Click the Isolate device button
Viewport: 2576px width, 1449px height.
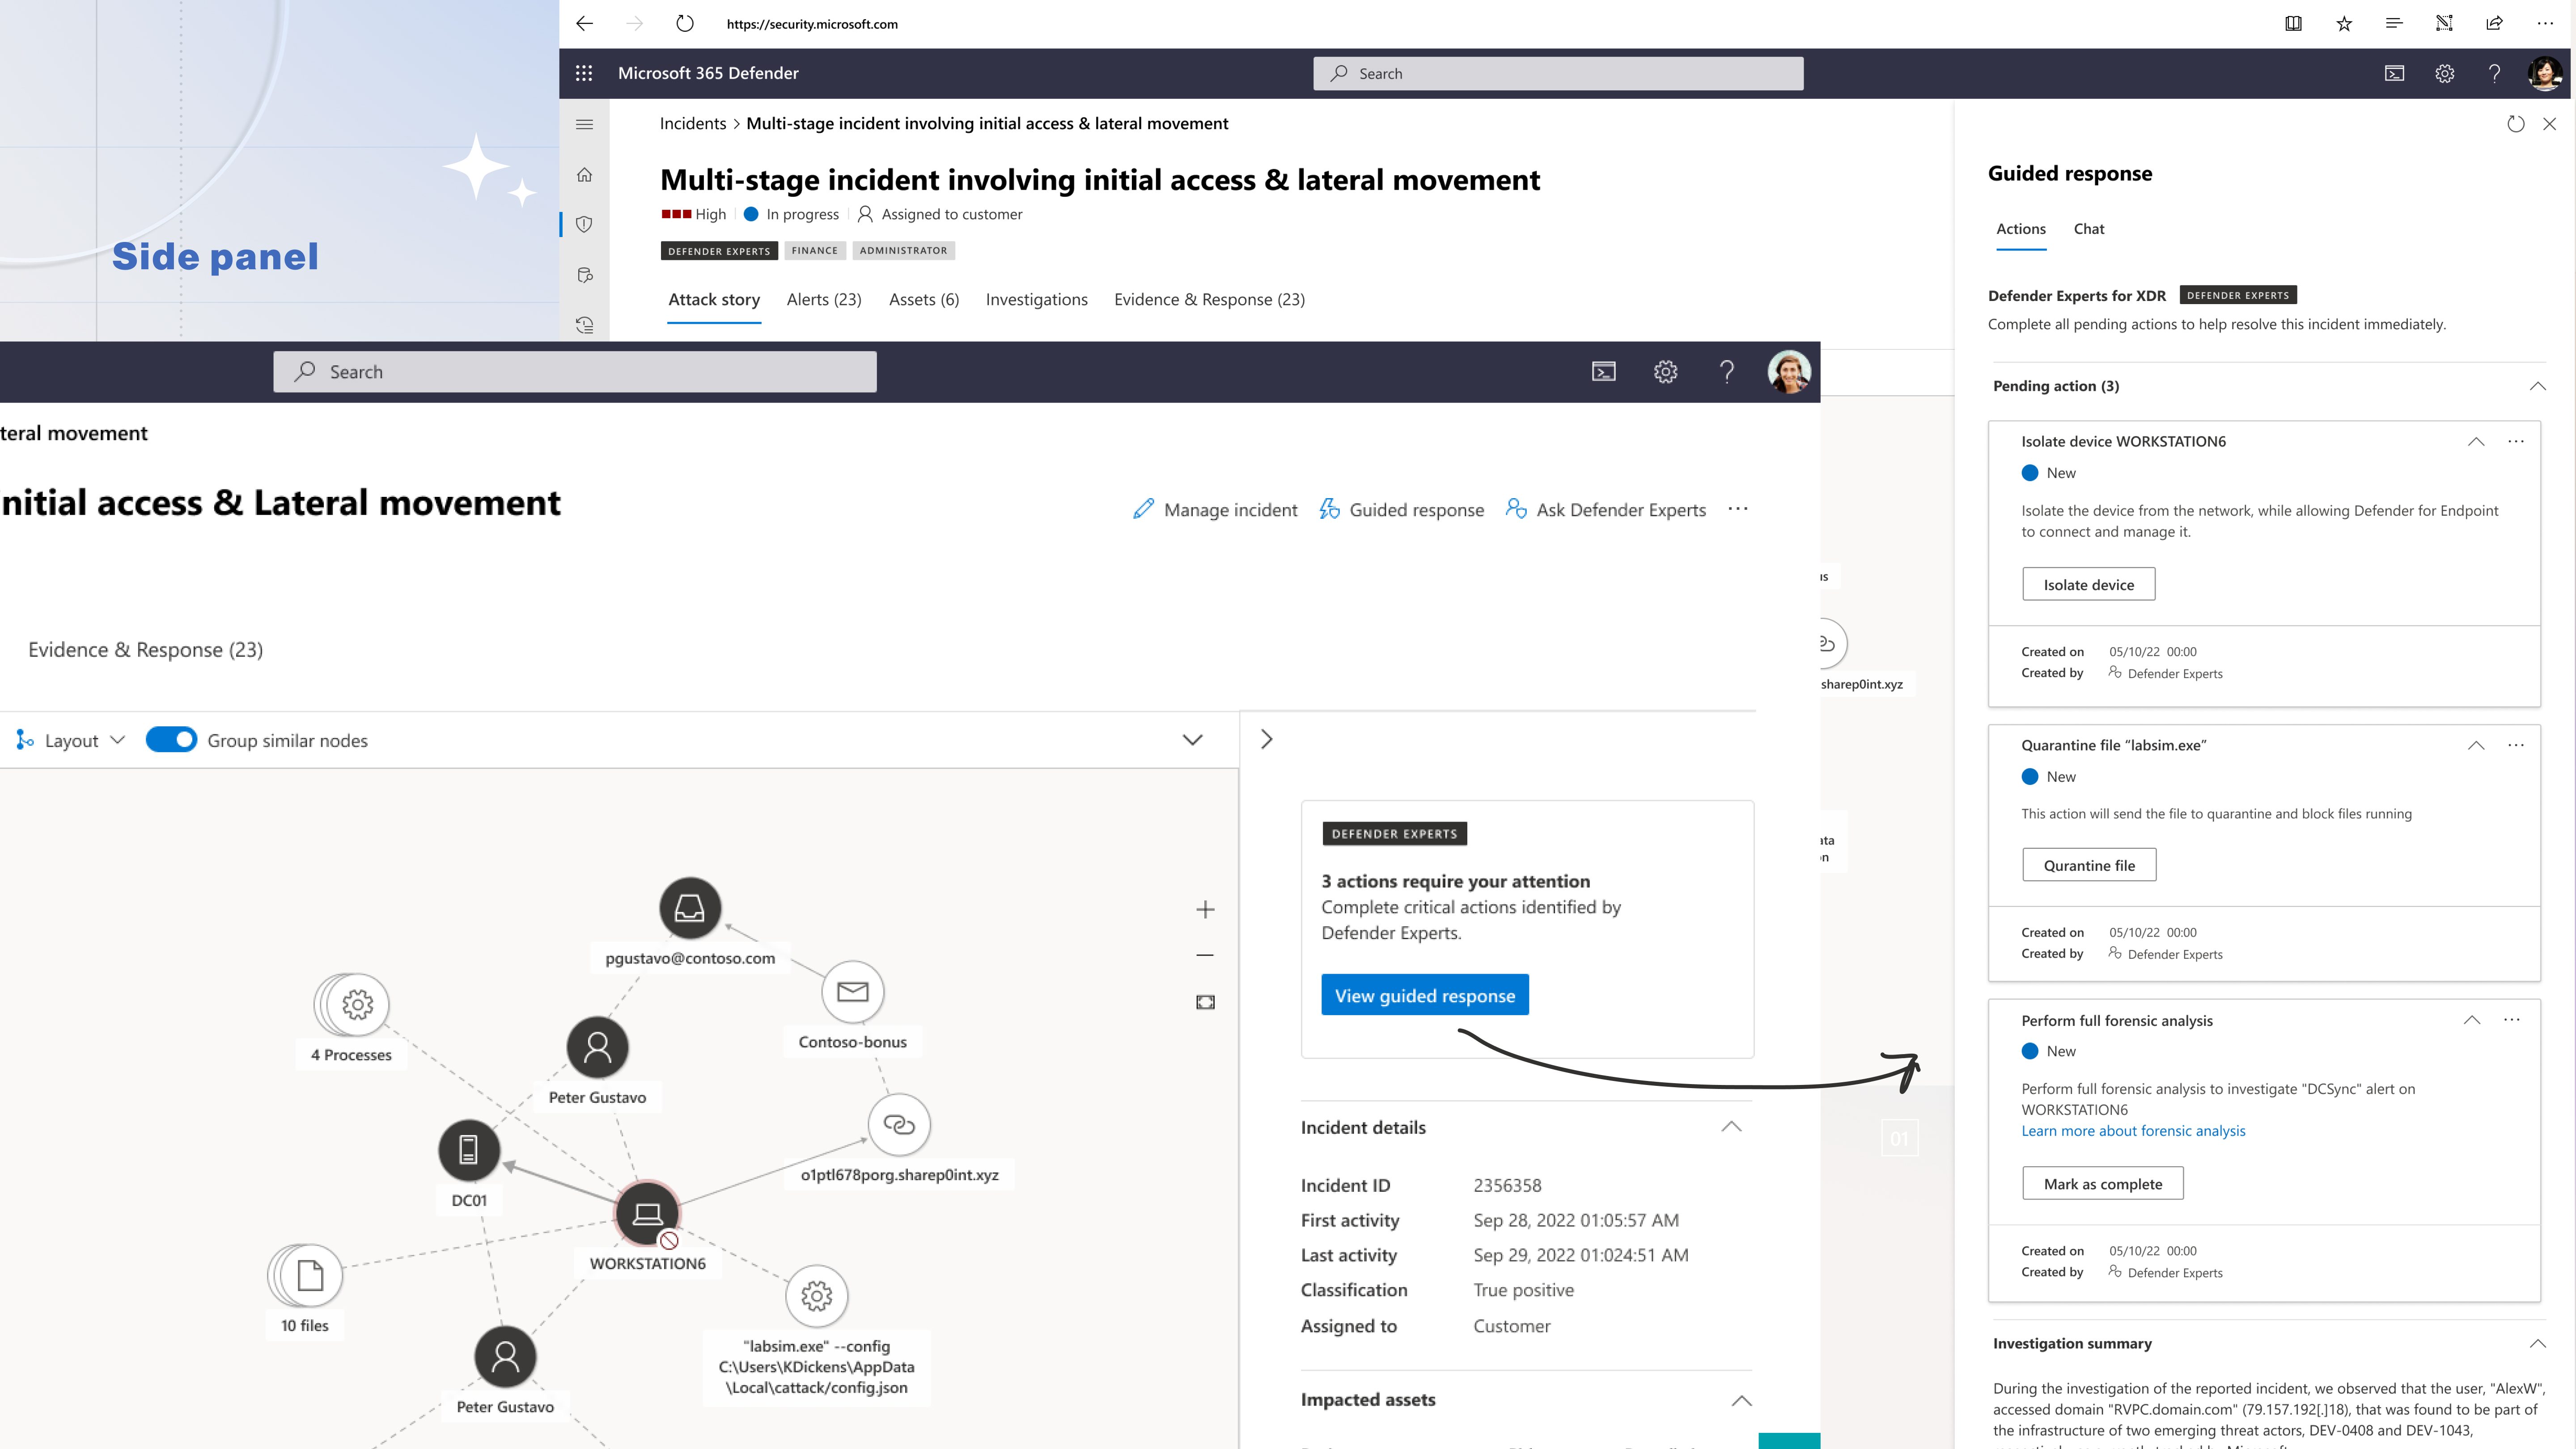point(2088,585)
